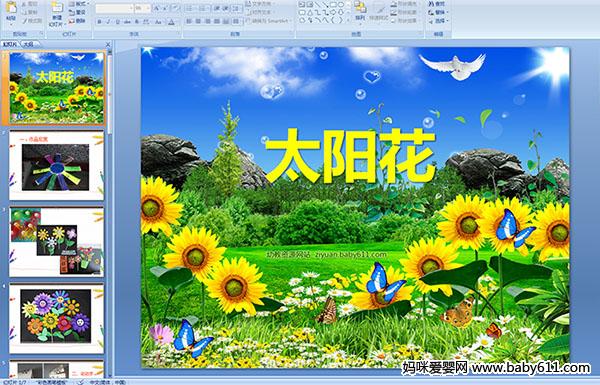Viewport: 600px width, 385px height.
Task: Click the Convert to SmartArt icon
Action: (x=247, y=21)
